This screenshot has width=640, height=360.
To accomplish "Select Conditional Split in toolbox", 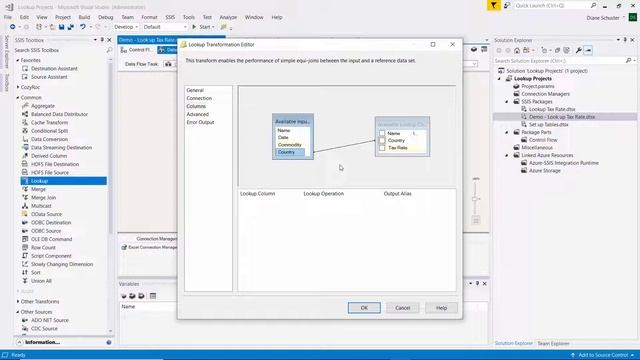I will tap(49, 131).
